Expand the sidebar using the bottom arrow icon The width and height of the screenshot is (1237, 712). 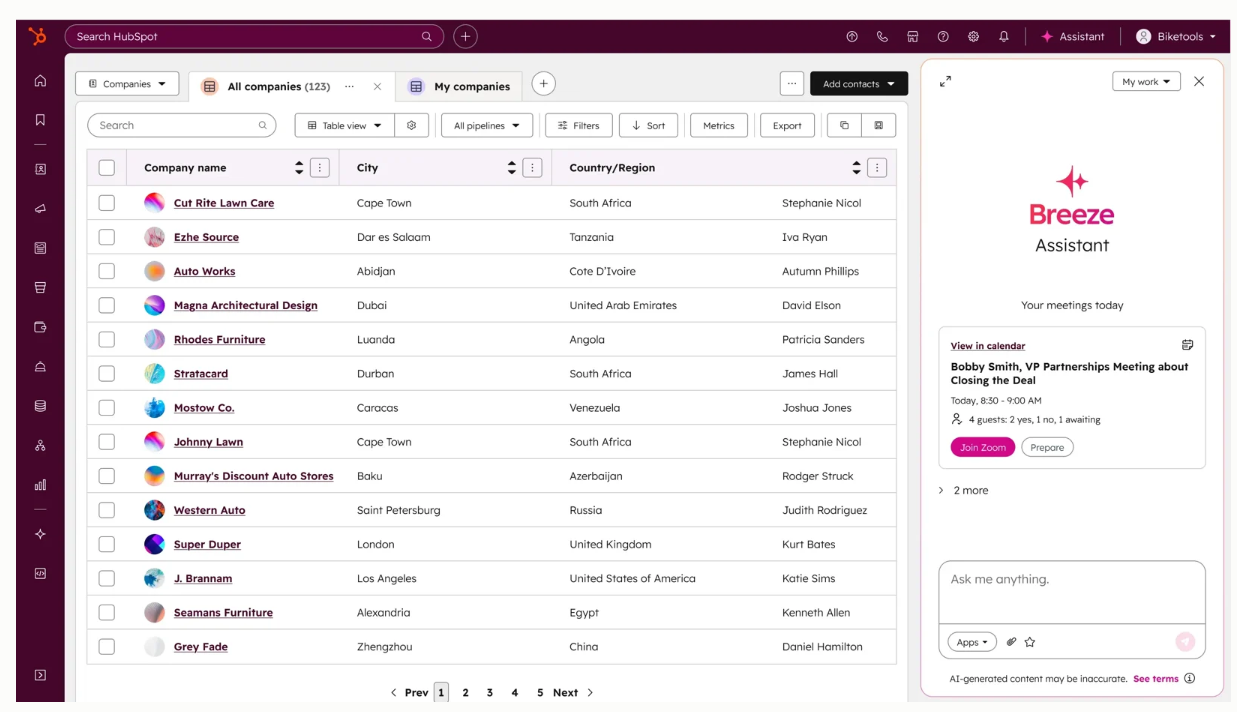[x=39, y=674]
